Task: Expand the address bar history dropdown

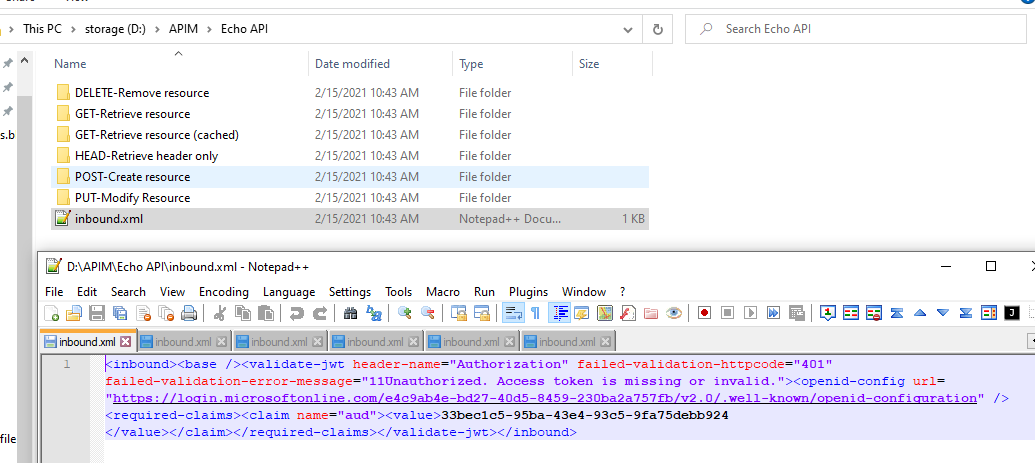Action: point(628,29)
